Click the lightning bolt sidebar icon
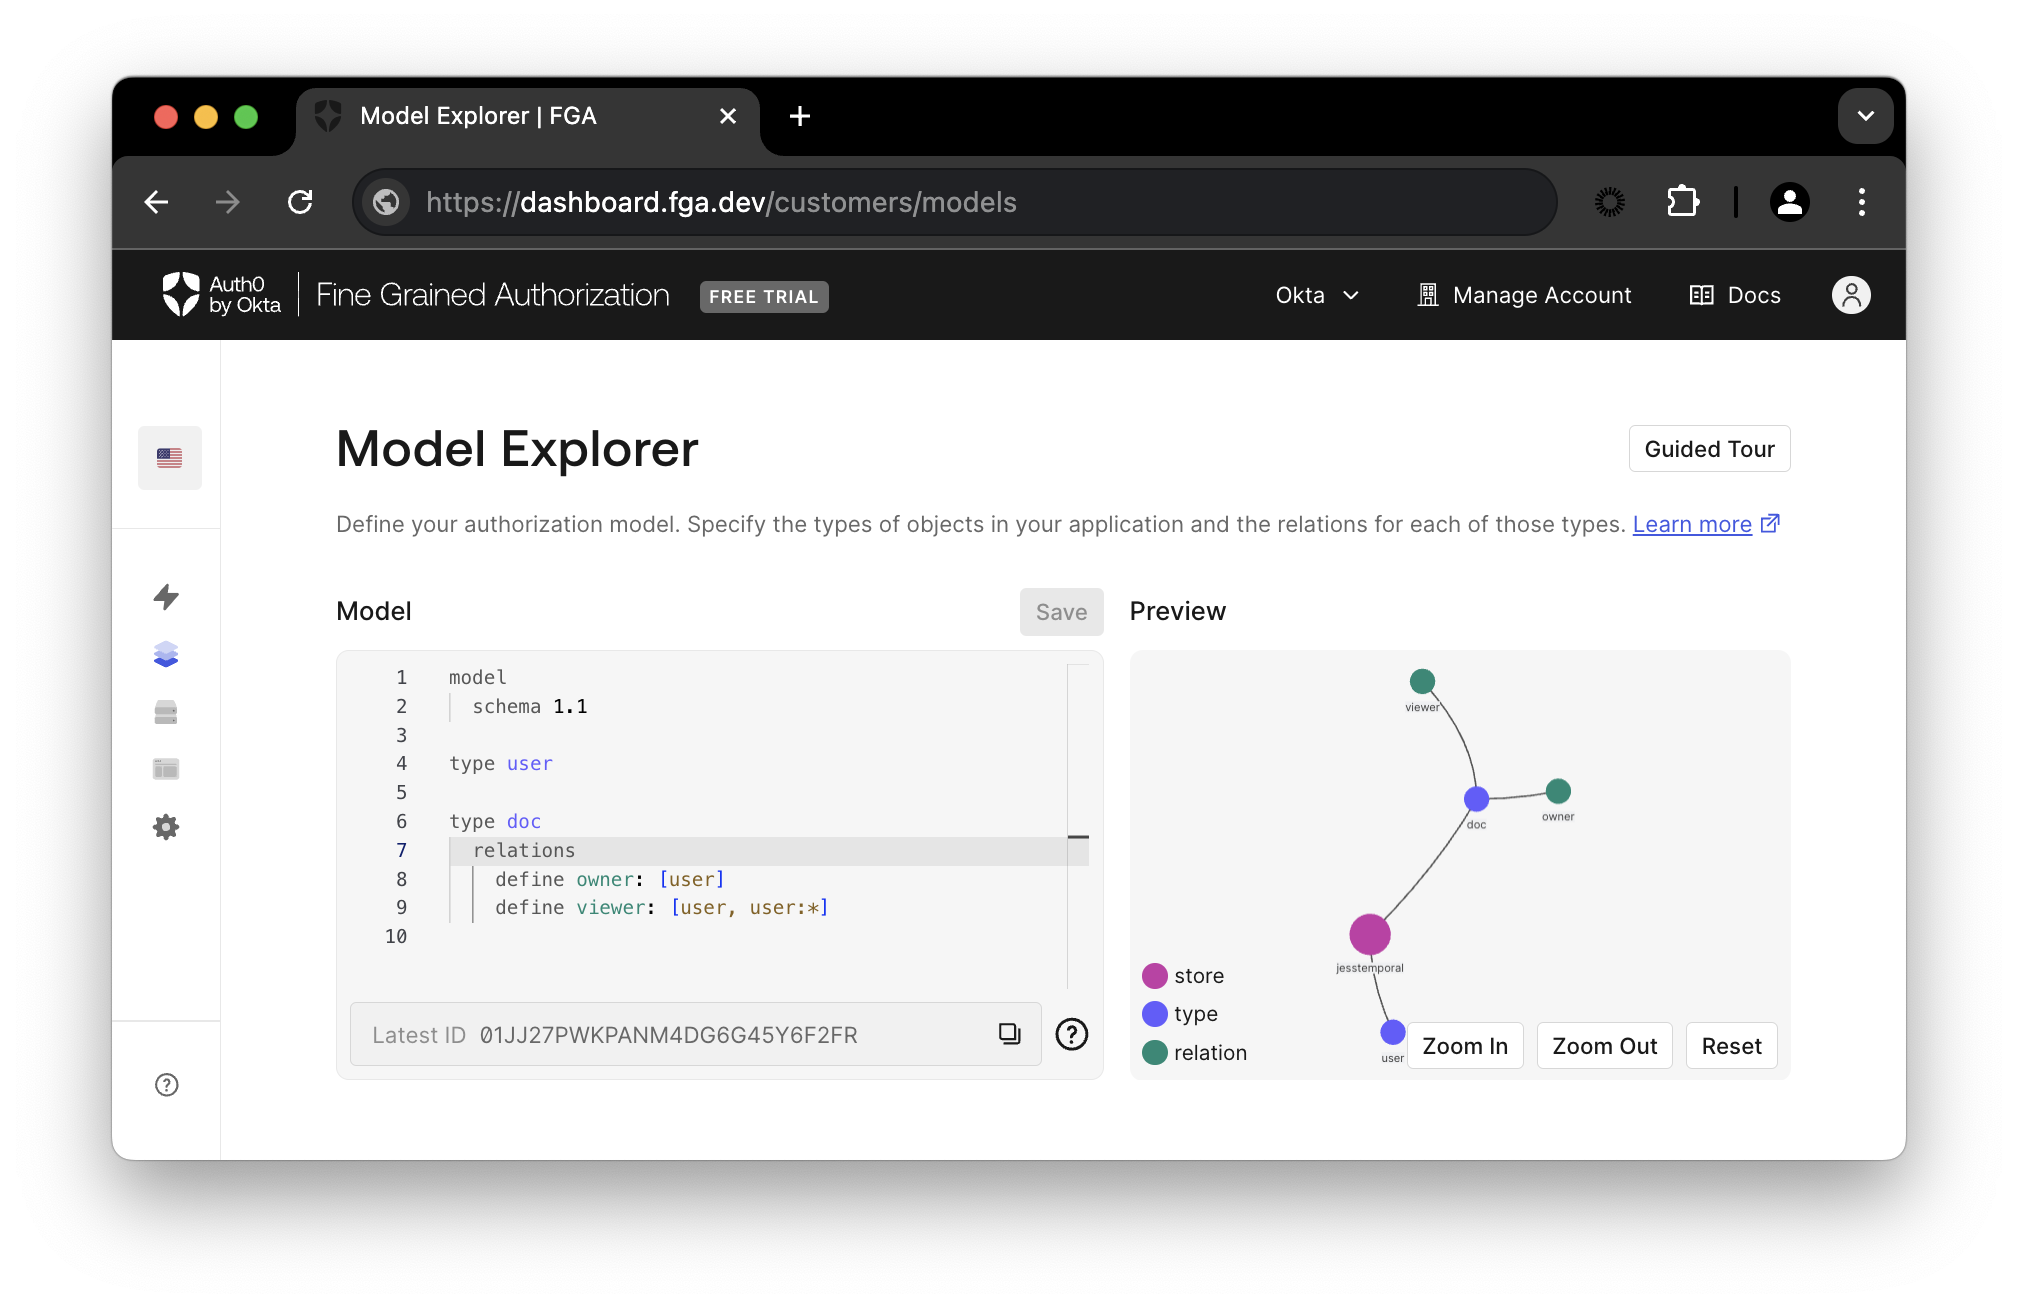The width and height of the screenshot is (2018, 1308). (x=166, y=597)
